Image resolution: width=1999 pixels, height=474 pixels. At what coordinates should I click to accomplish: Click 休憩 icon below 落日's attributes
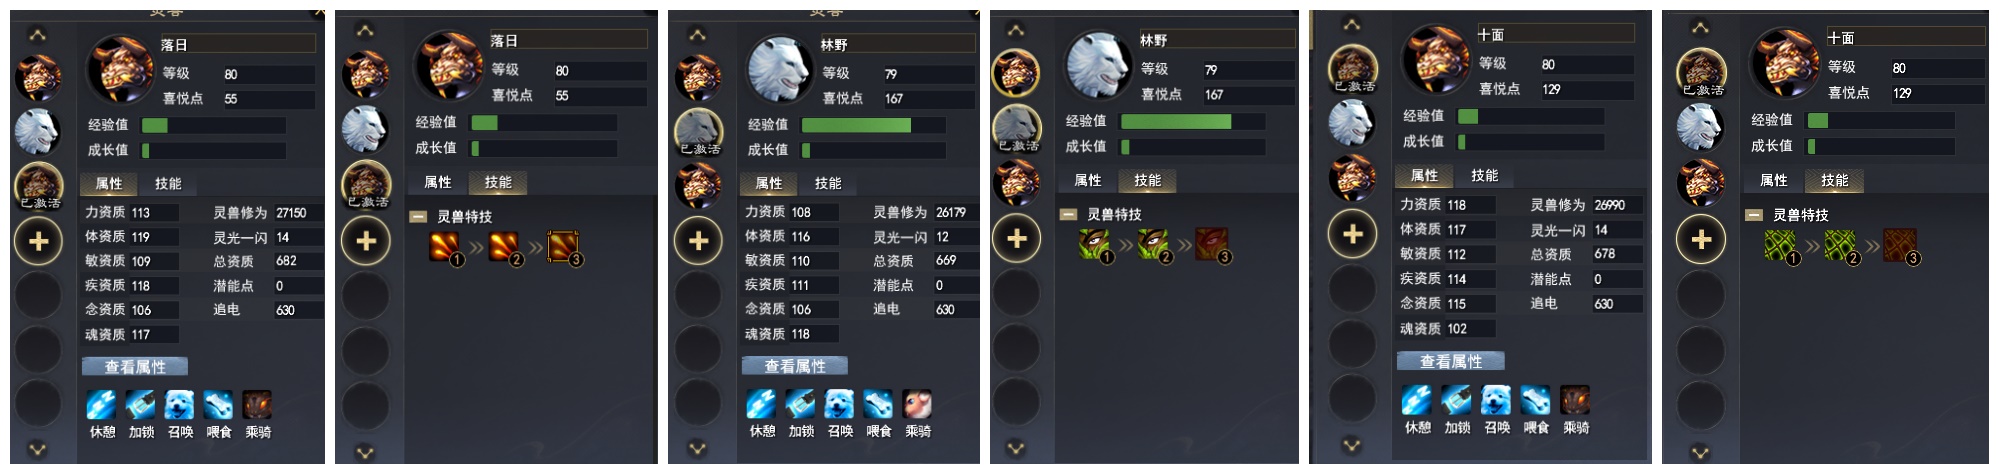101,405
